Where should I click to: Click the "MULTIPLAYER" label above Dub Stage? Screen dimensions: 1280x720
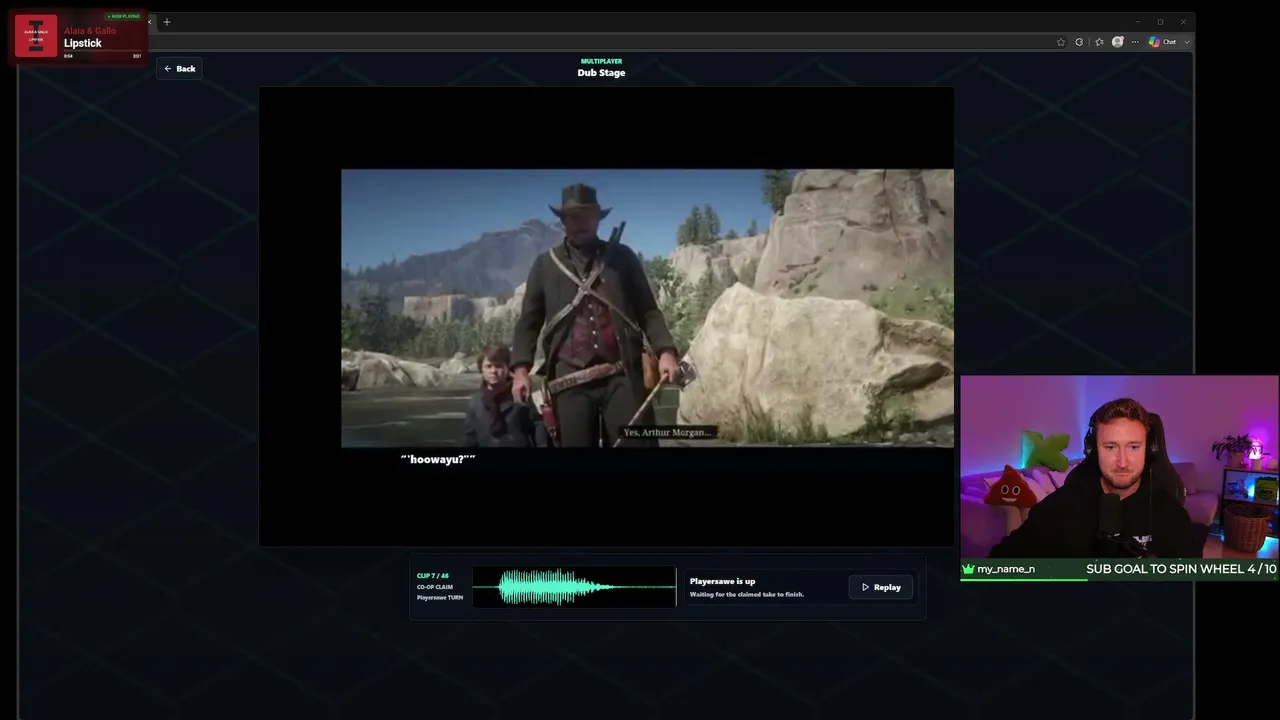tap(601, 61)
